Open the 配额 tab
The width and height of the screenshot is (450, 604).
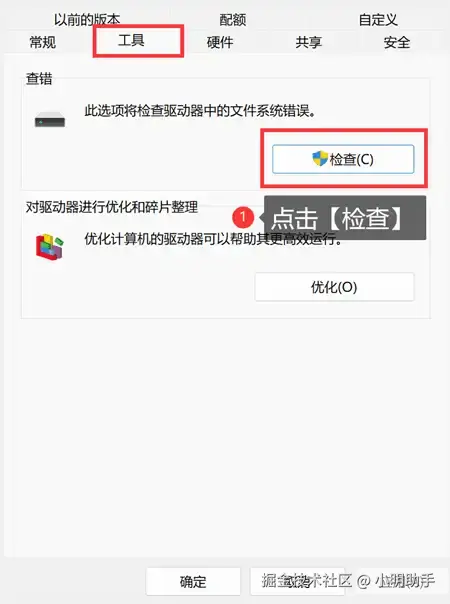233,20
